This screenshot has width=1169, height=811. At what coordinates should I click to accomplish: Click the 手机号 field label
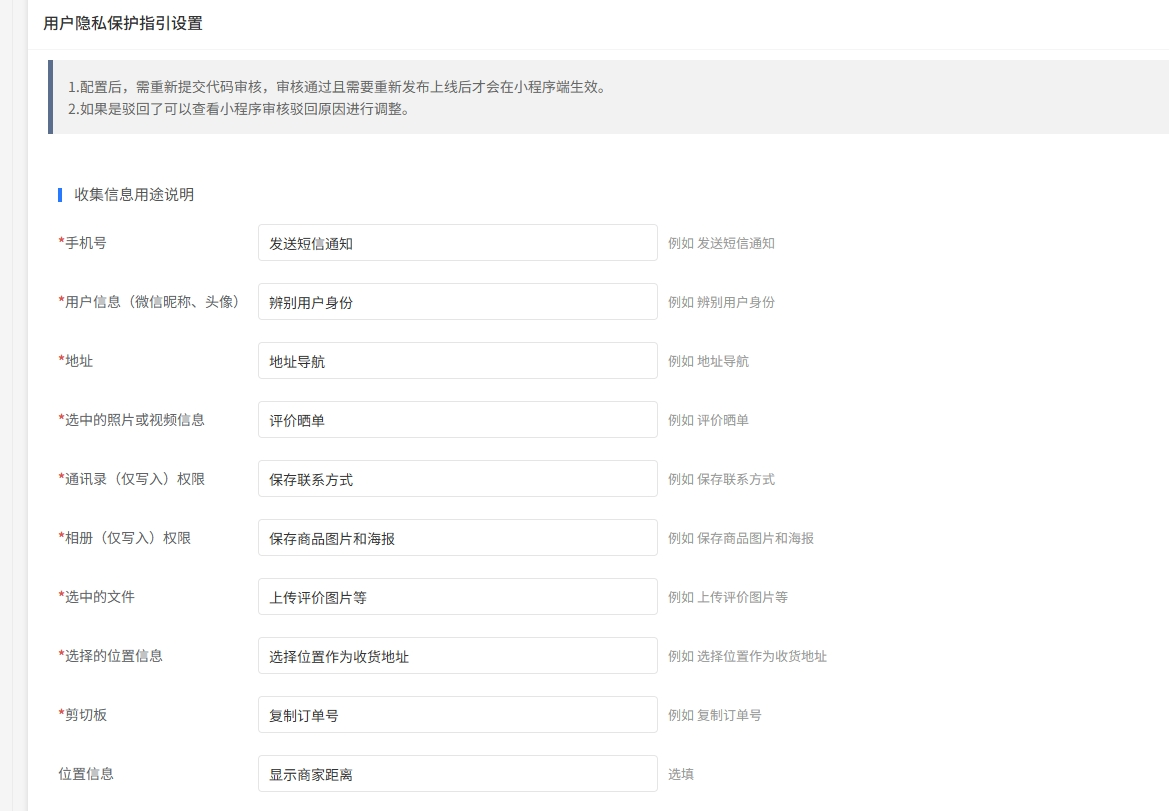tap(85, 243)
